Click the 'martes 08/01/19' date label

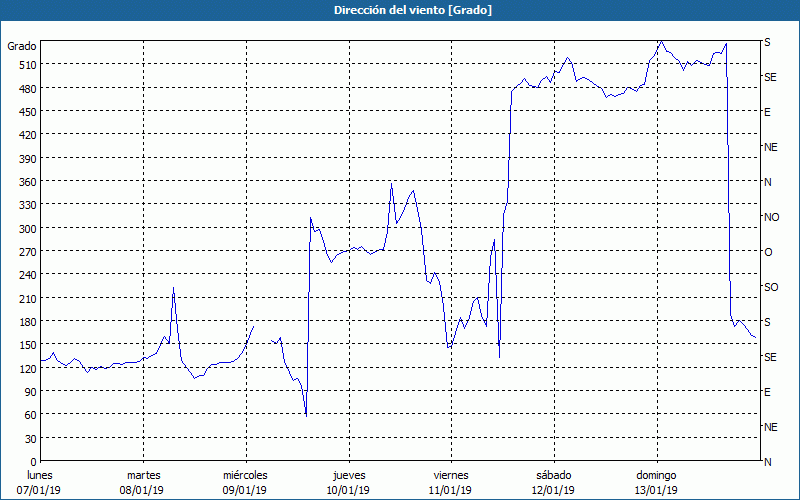pos(144,483)
